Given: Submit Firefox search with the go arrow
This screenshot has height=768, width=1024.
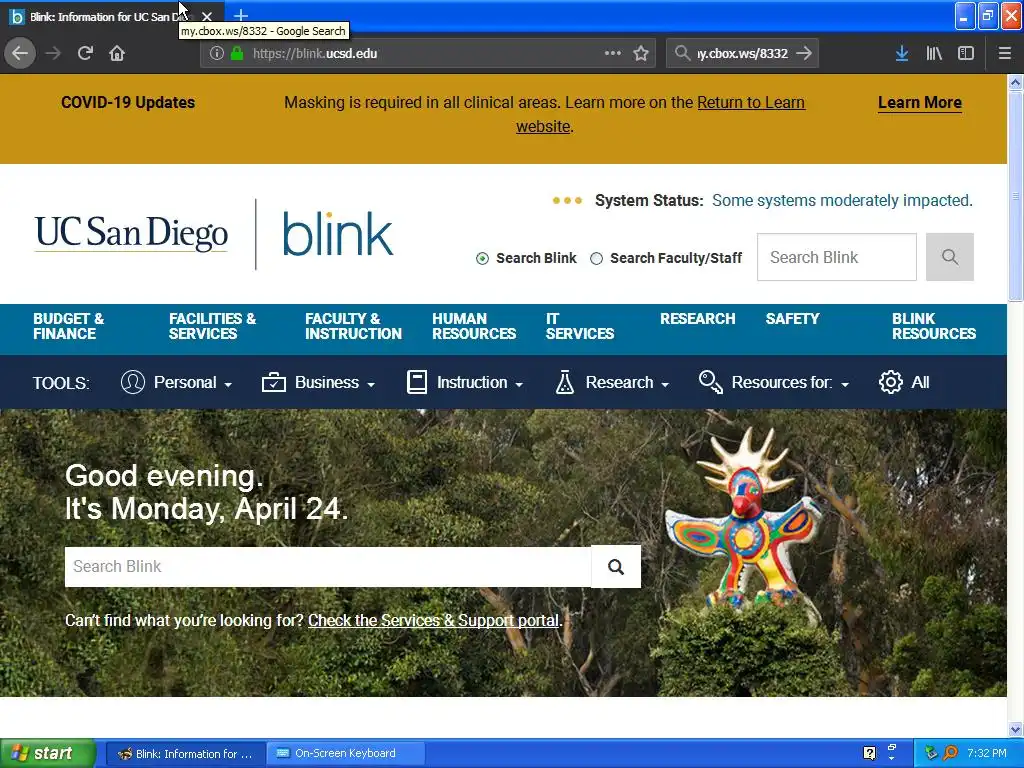Looking at the screenshot, I should point(805,54).
